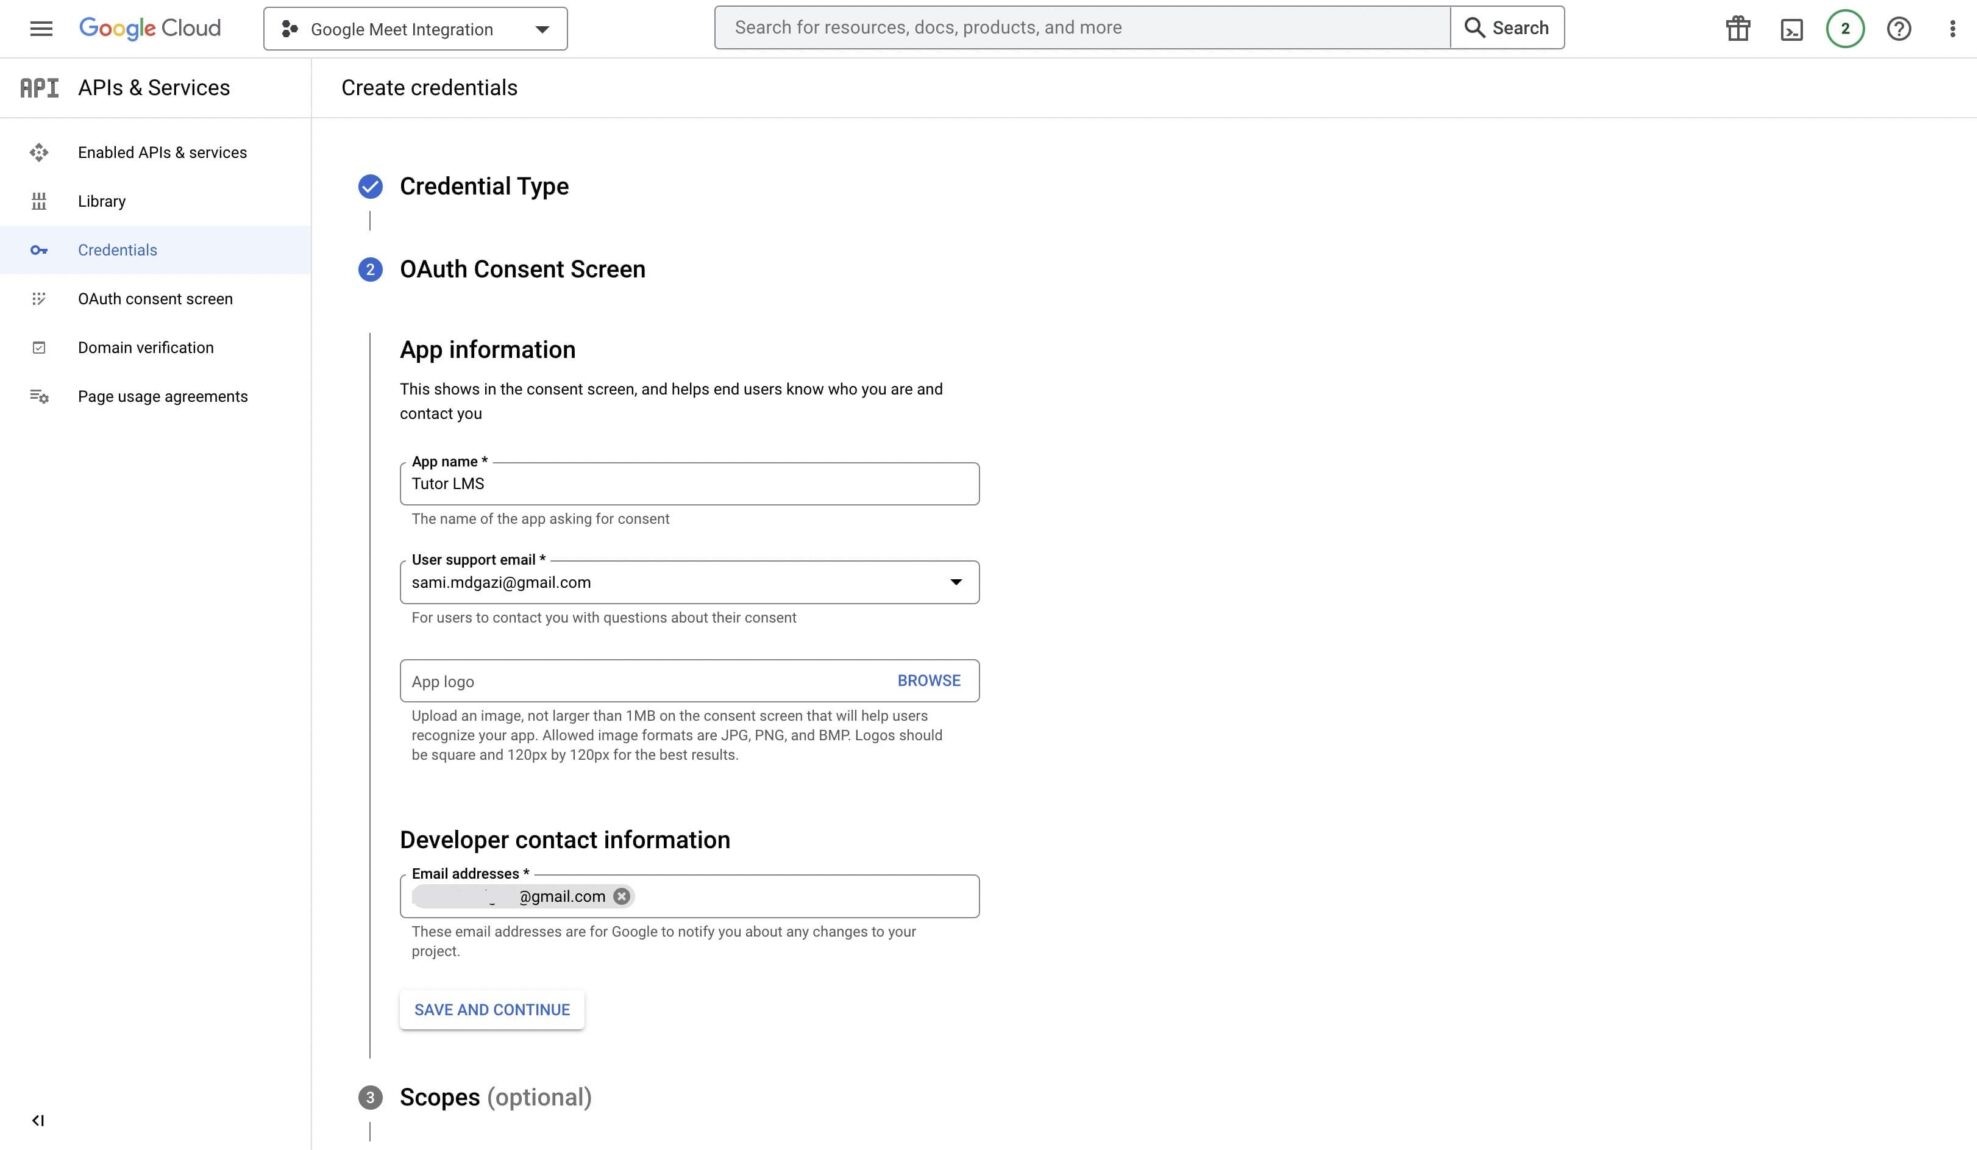1977x1150 pixels.
Task: Click the gift free trial icon
Action: coord(1738,28)
